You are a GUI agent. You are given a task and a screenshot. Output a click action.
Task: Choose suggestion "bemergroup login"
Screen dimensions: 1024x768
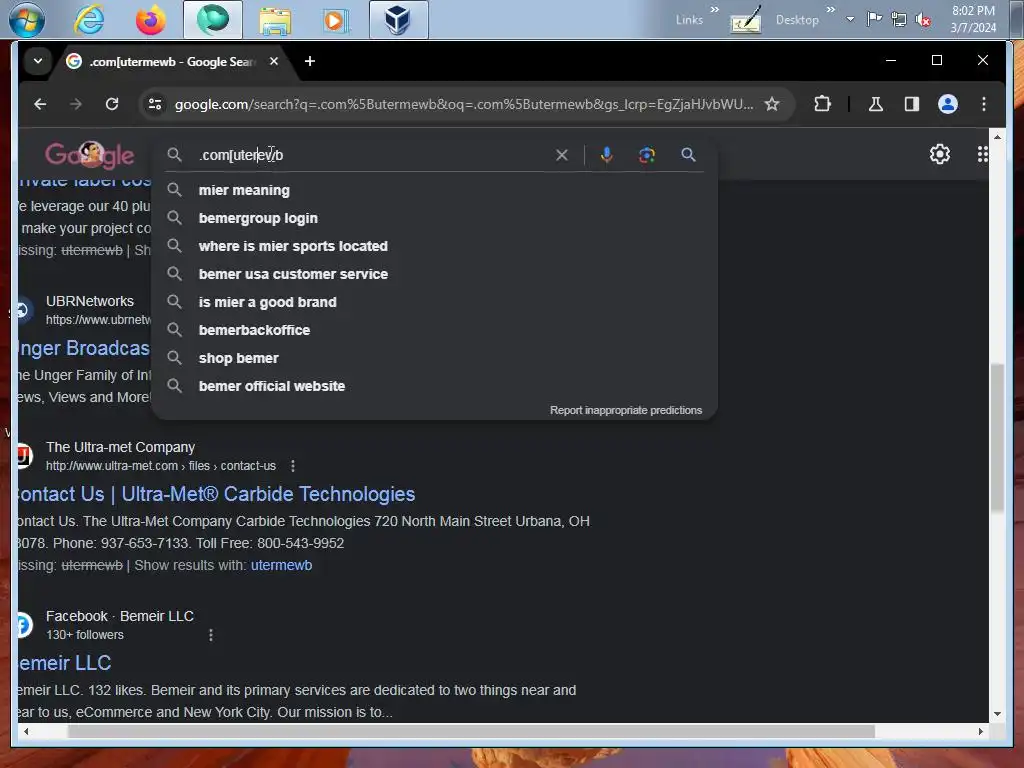[x=258, y=218]
